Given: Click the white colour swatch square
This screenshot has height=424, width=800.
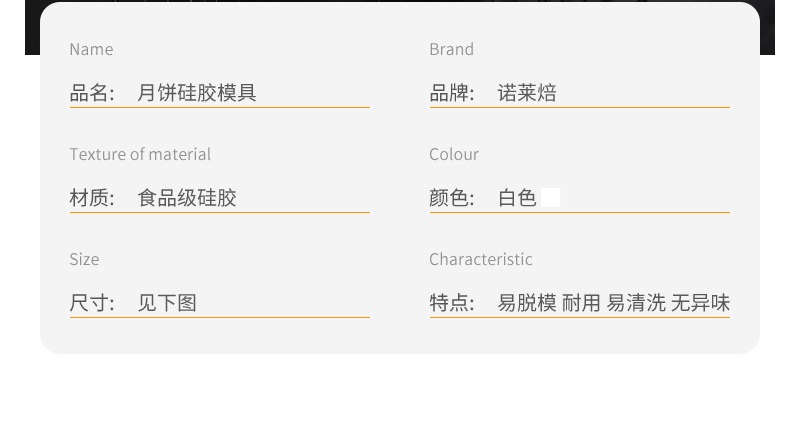Looking at the screenshot, I should coord(550,197).
